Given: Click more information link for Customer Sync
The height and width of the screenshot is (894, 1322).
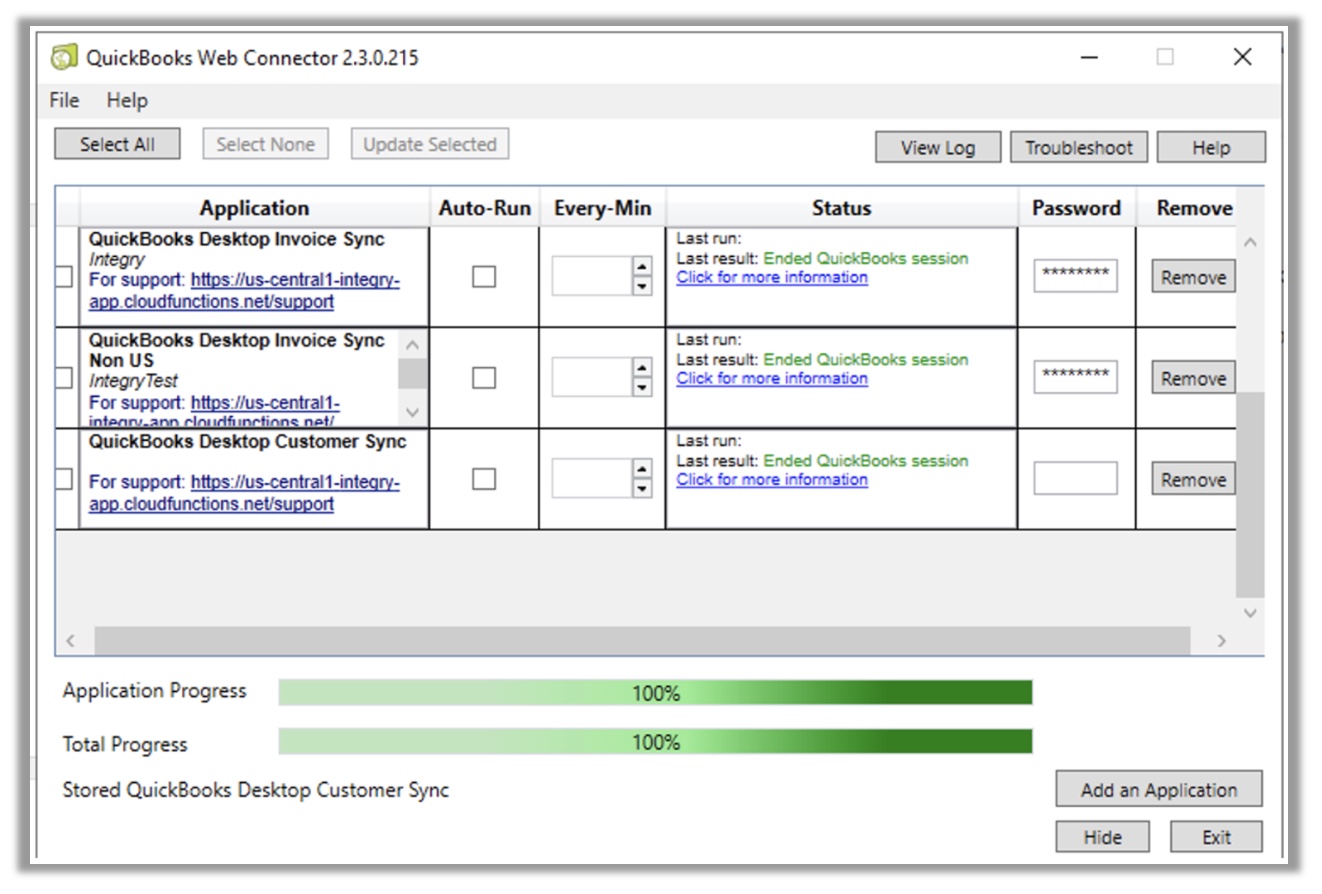Looking at the screenshot, I should point(772,479).
